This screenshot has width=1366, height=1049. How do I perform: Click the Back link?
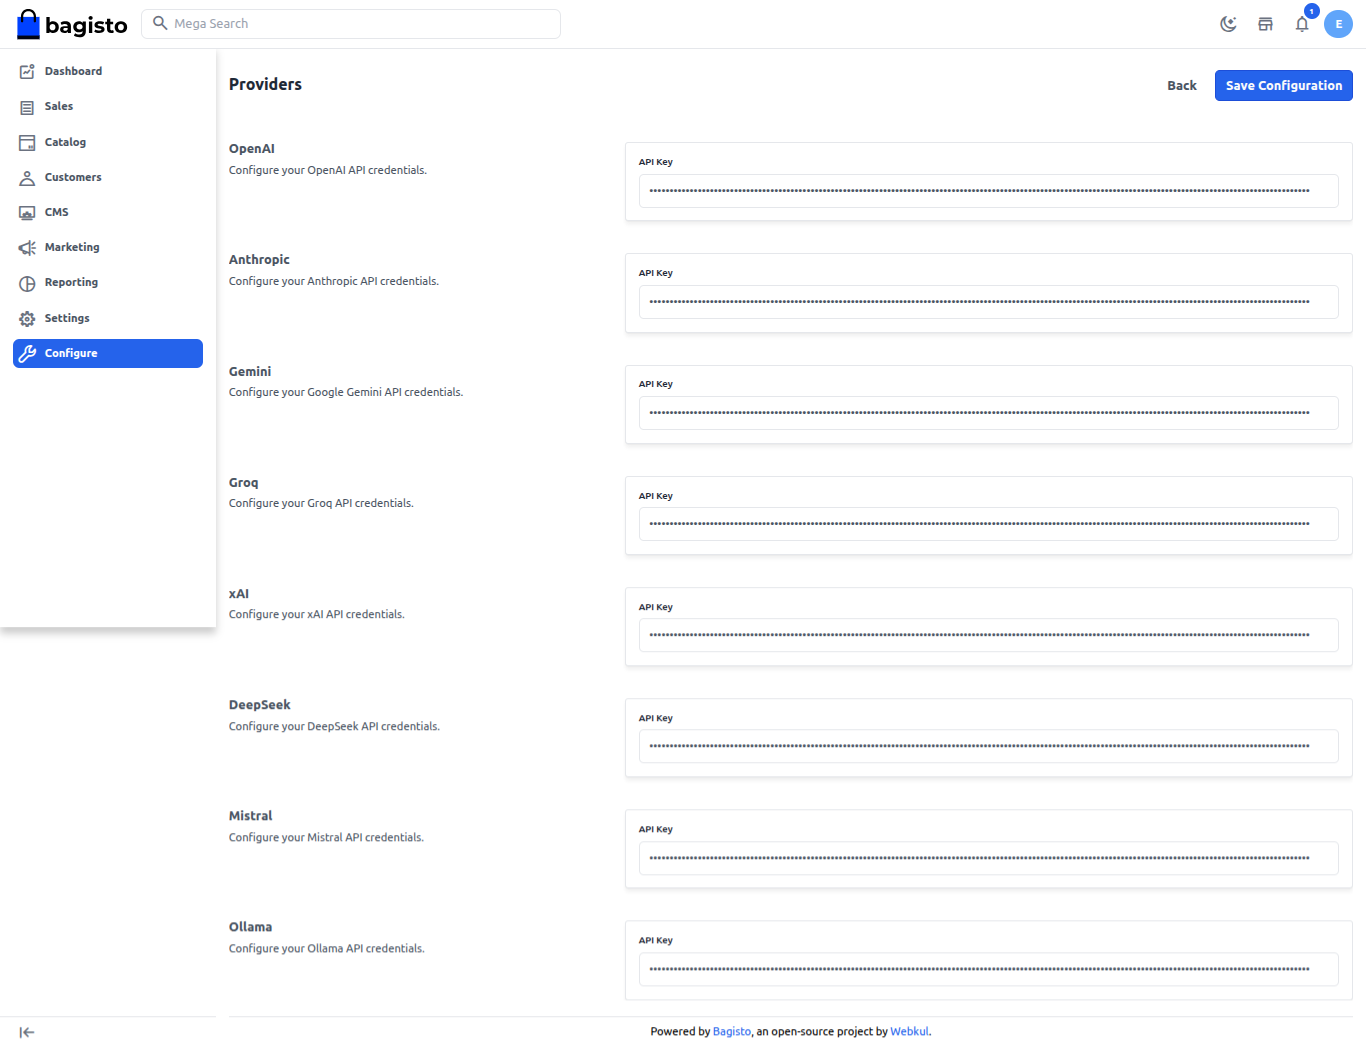click(x=1181, y=86)
